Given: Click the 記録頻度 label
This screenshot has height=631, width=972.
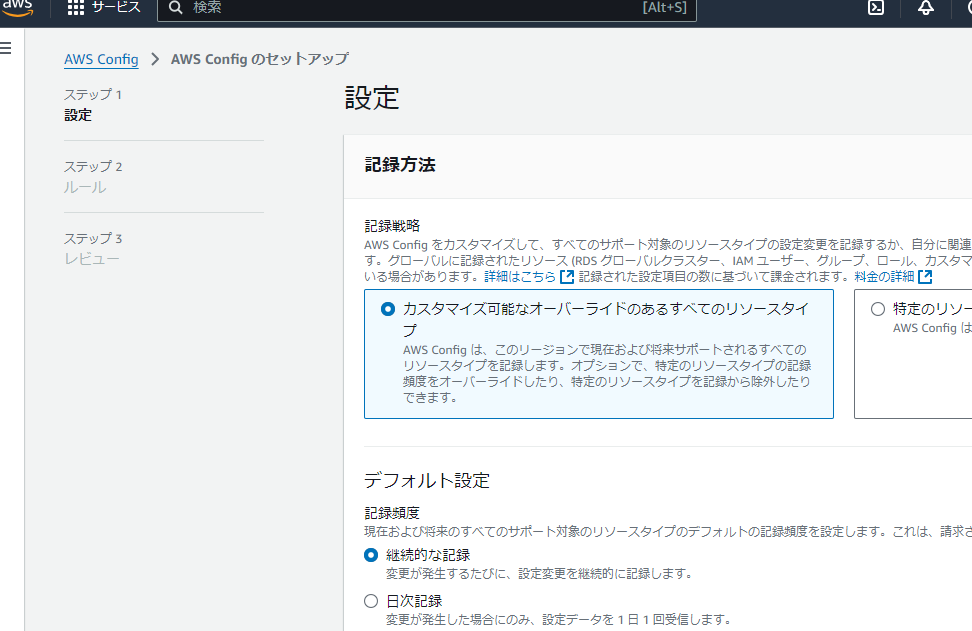Looking at the screenshot, I should pos(392,513).
